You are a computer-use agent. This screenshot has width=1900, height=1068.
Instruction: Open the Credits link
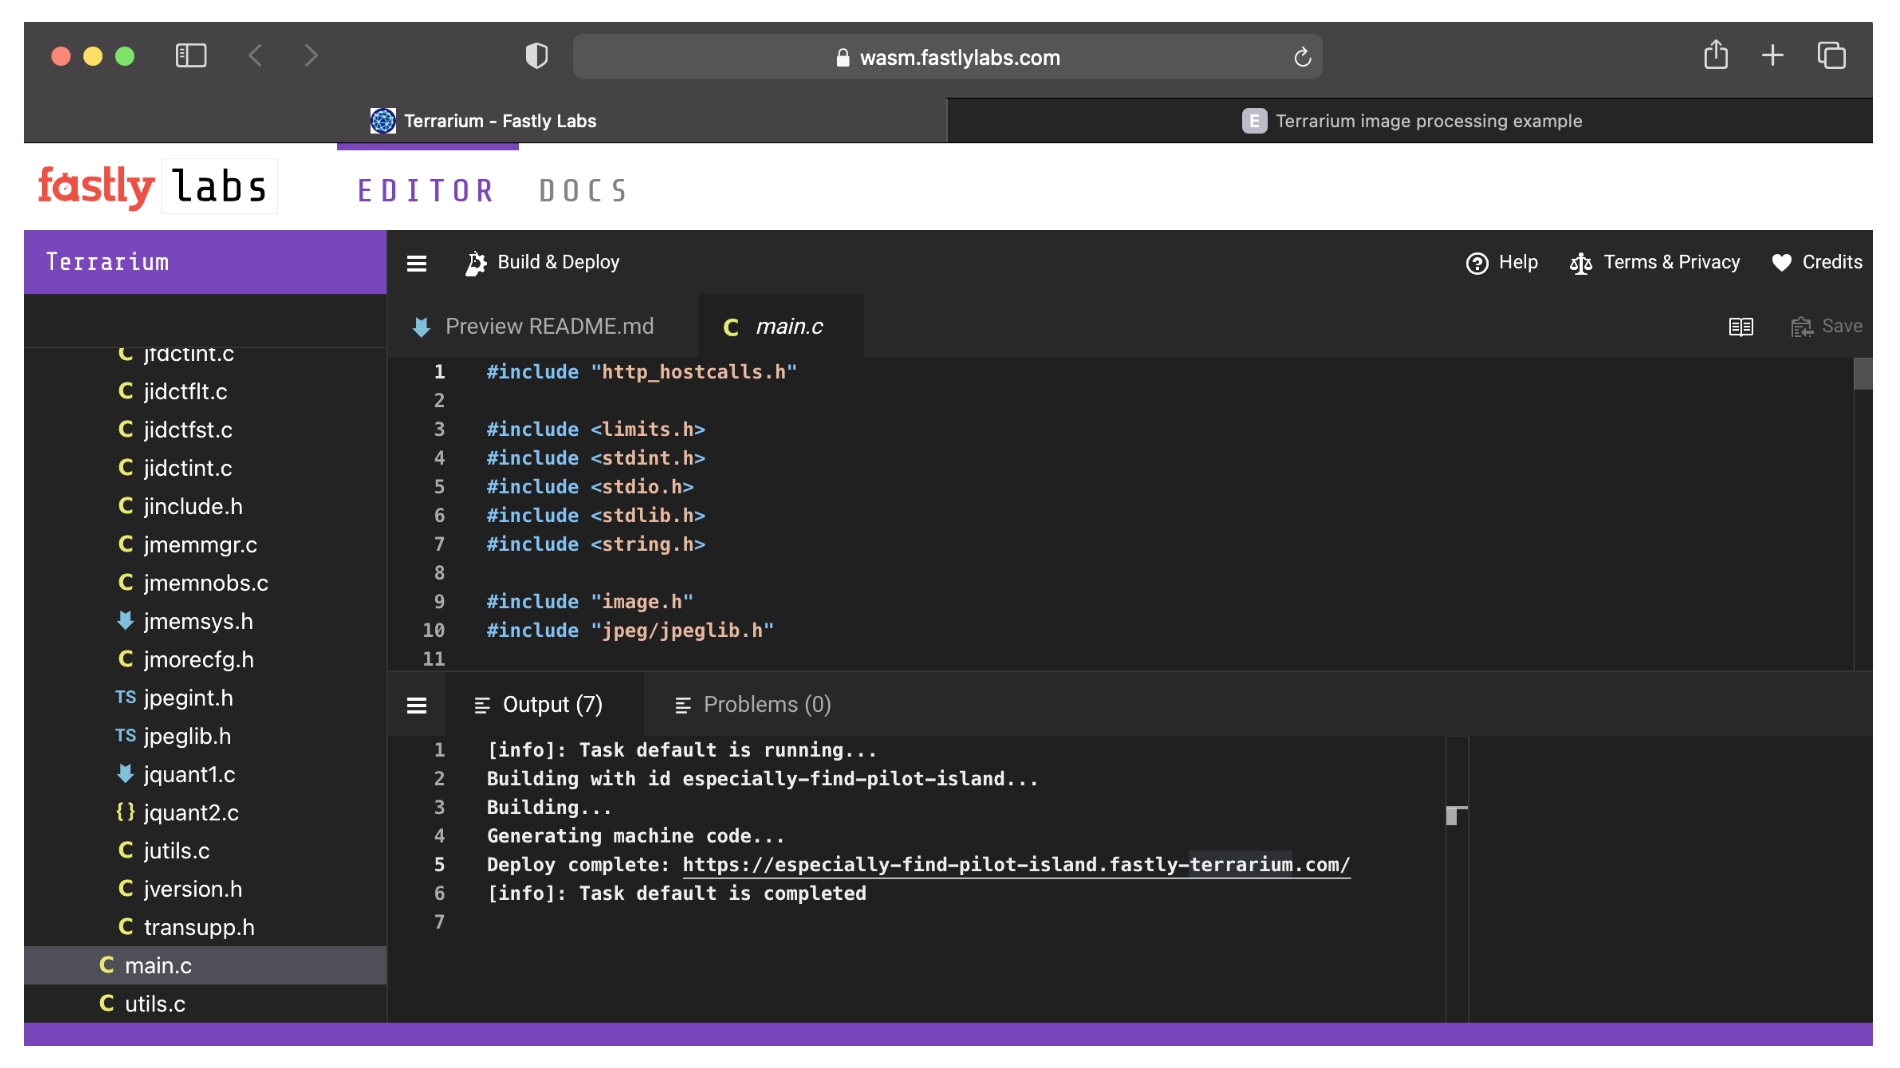point(1817,262)
